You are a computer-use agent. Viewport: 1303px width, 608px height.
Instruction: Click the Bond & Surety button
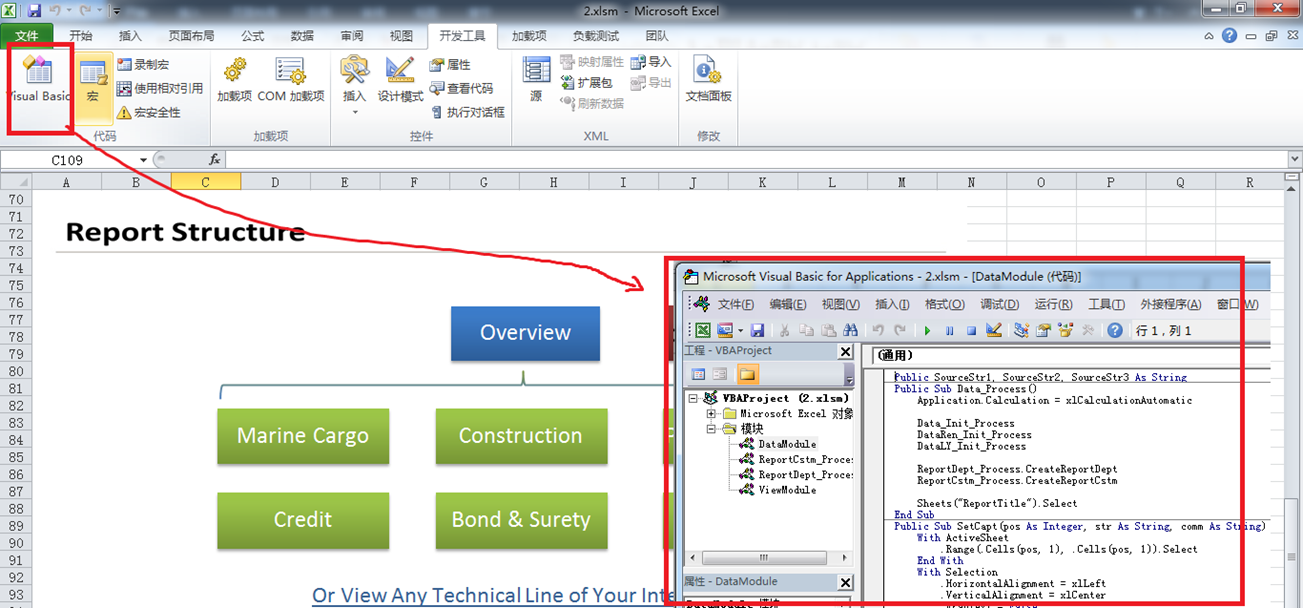pos(521,520)
